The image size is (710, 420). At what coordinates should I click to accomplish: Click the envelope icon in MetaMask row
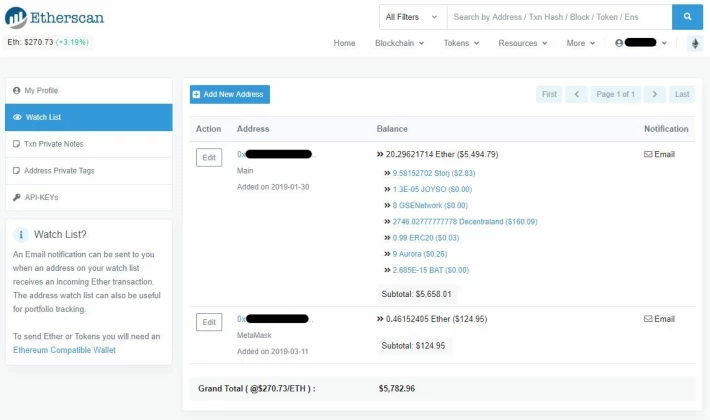point(648,319)
